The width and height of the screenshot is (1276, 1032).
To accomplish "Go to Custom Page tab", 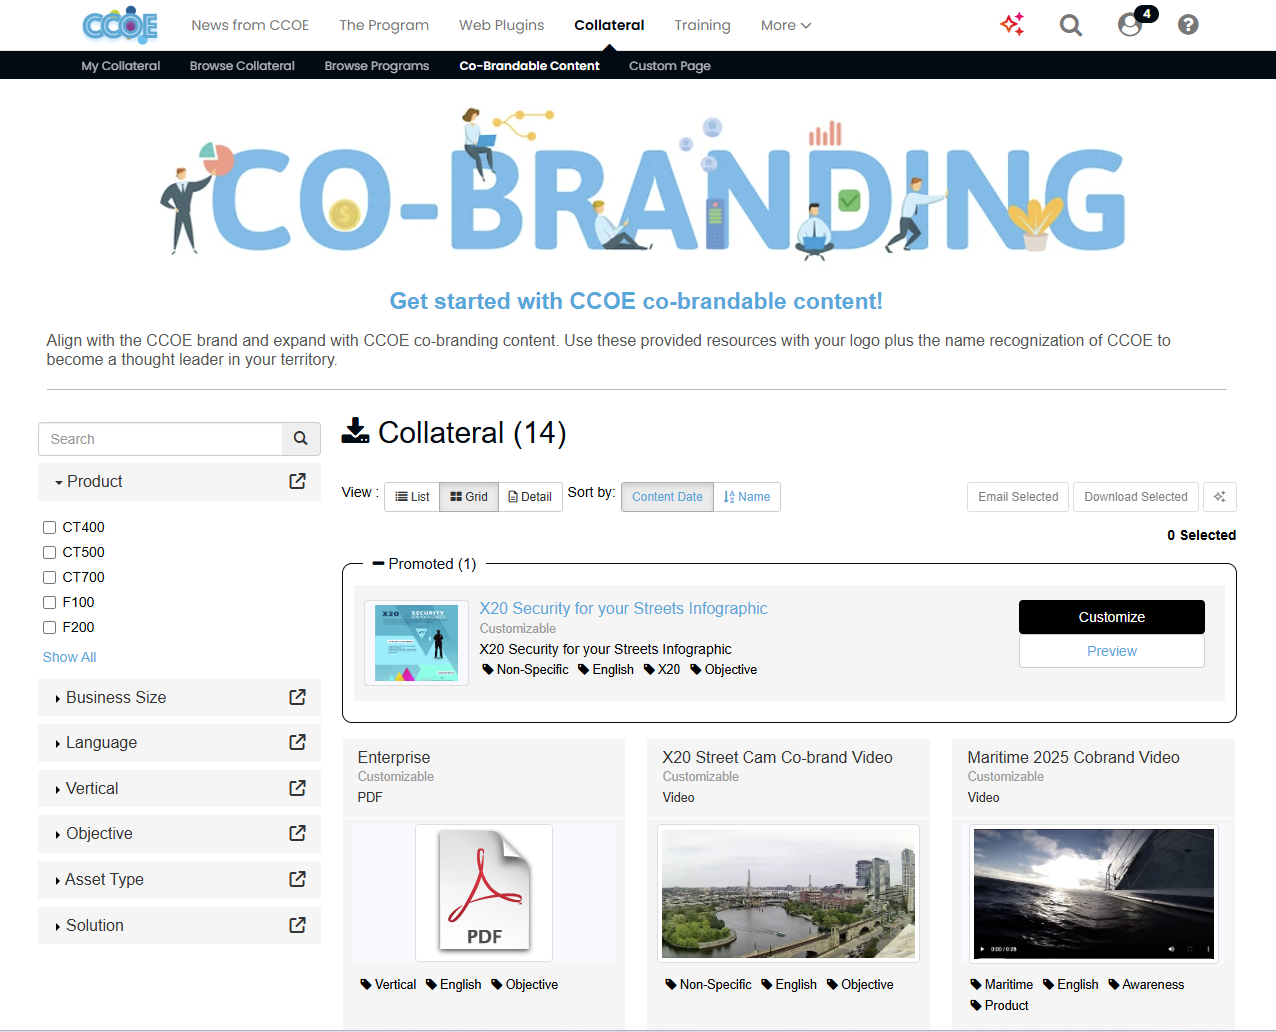I will (x=670, y=66).
